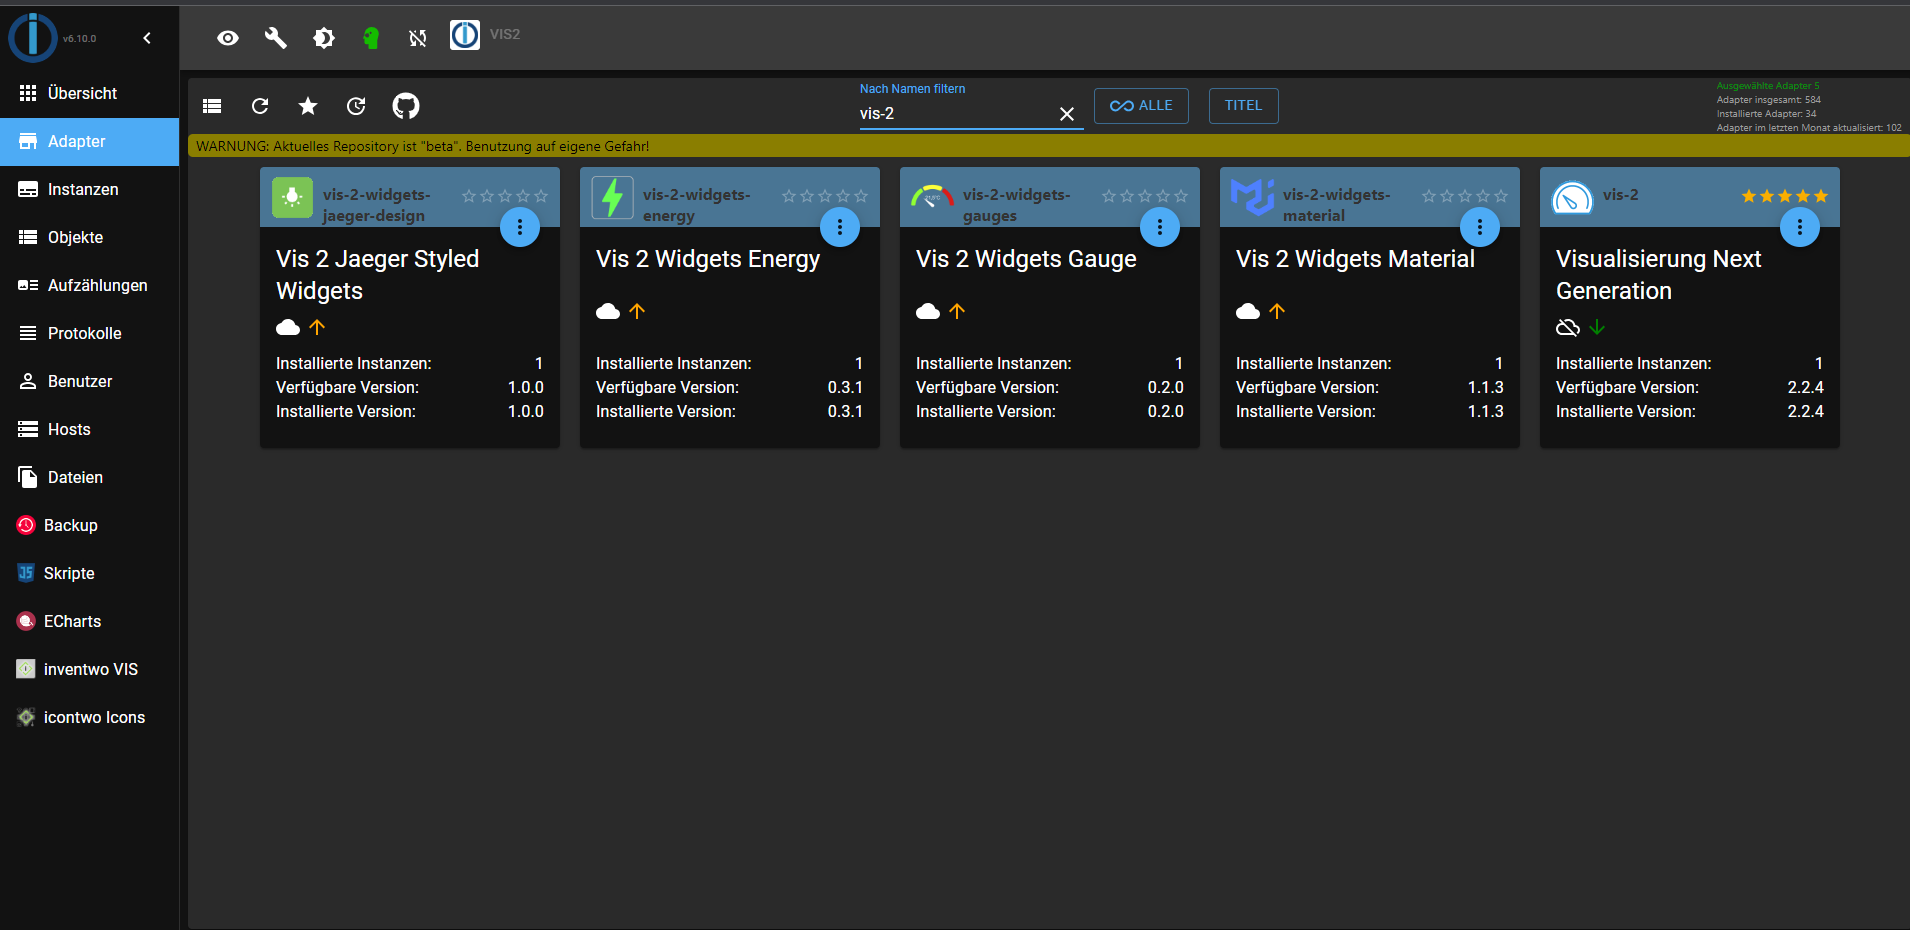Screen dimensions: 1910x930
Task: Click cloud icon on Jaeger Styled Widgets card
Action: tap(288, 327)
